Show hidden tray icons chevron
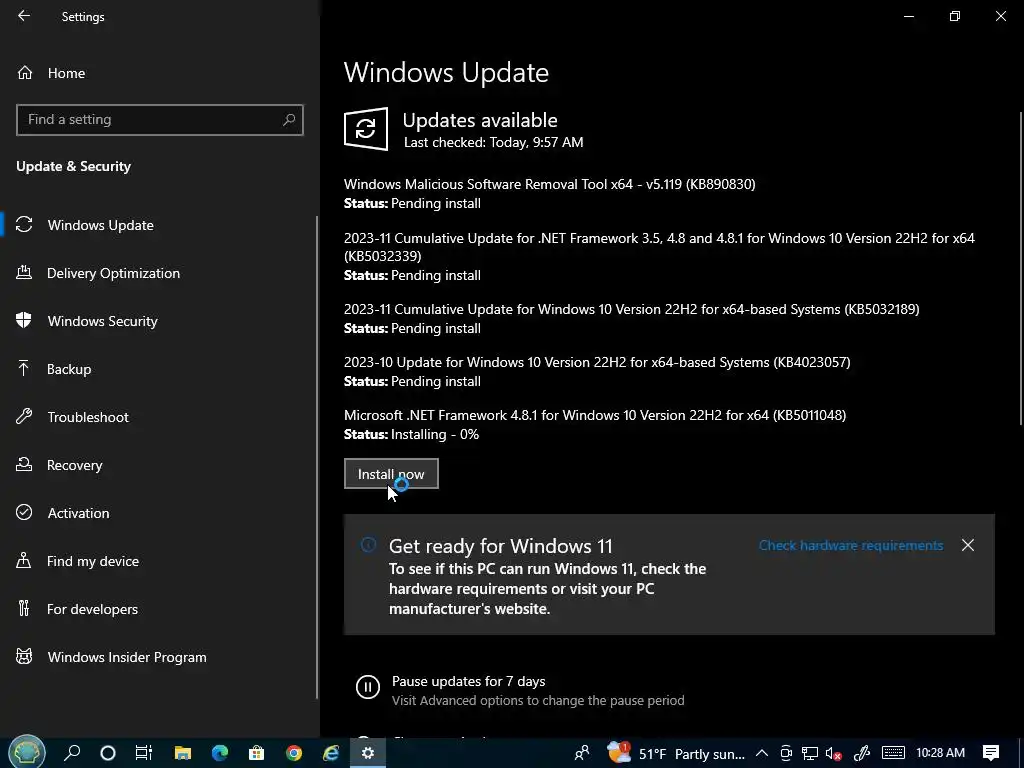 pos(761,753)
